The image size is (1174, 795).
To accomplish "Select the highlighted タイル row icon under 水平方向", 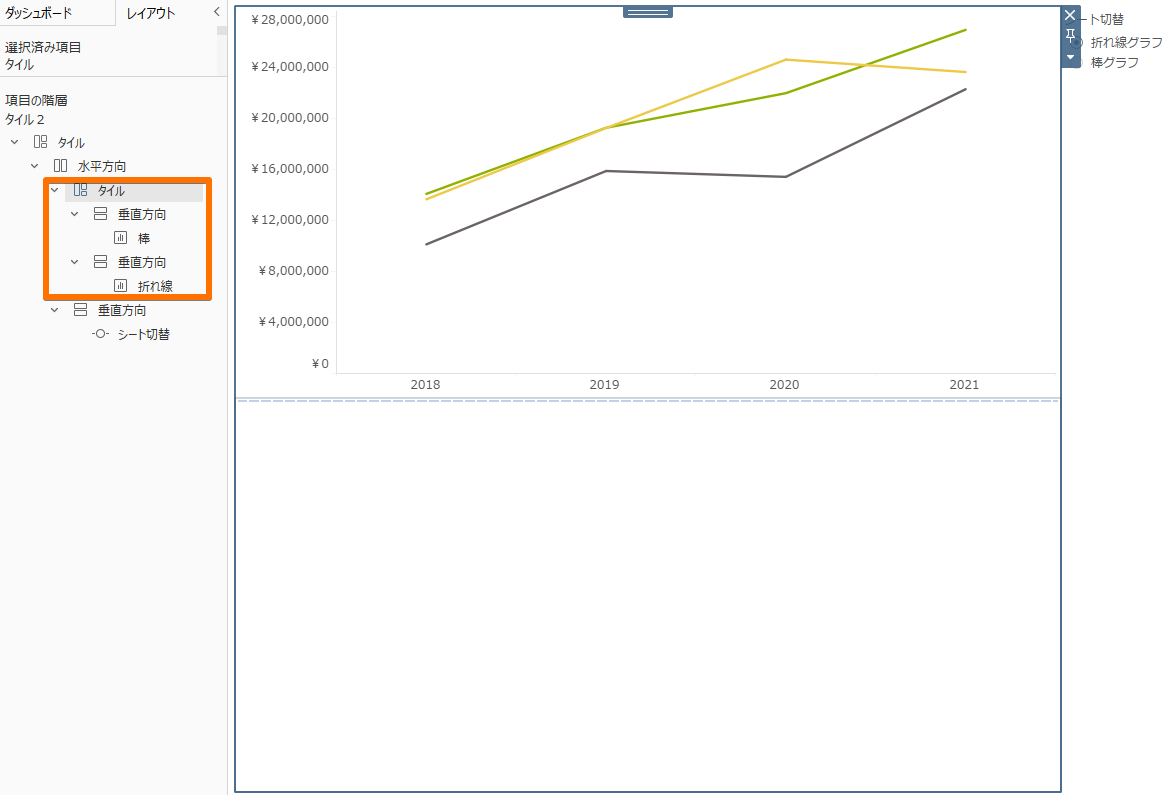I will pyautogui.click(x=80, y=190).
